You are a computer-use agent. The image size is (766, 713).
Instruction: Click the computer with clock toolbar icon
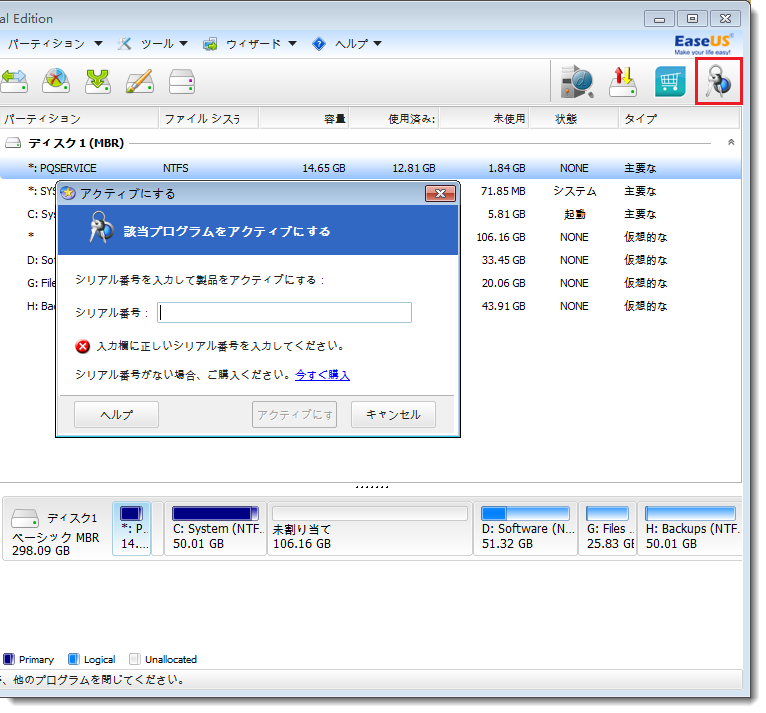pyautogui.click(x=577, y=81)
